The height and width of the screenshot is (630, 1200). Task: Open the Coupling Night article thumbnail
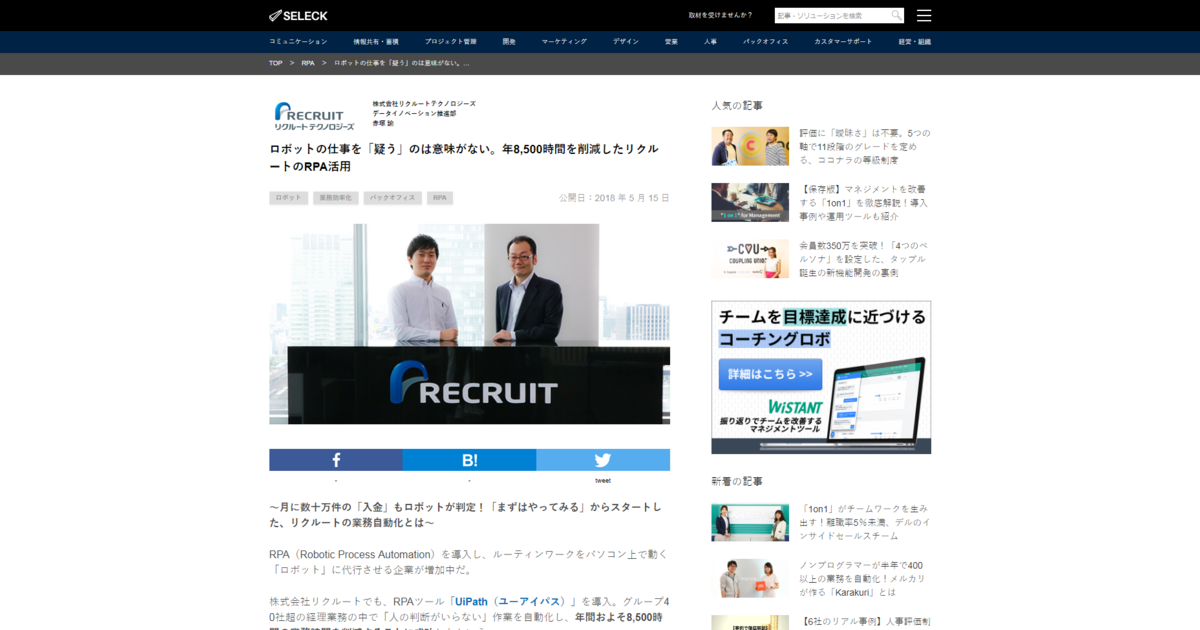tap(750, 258)
